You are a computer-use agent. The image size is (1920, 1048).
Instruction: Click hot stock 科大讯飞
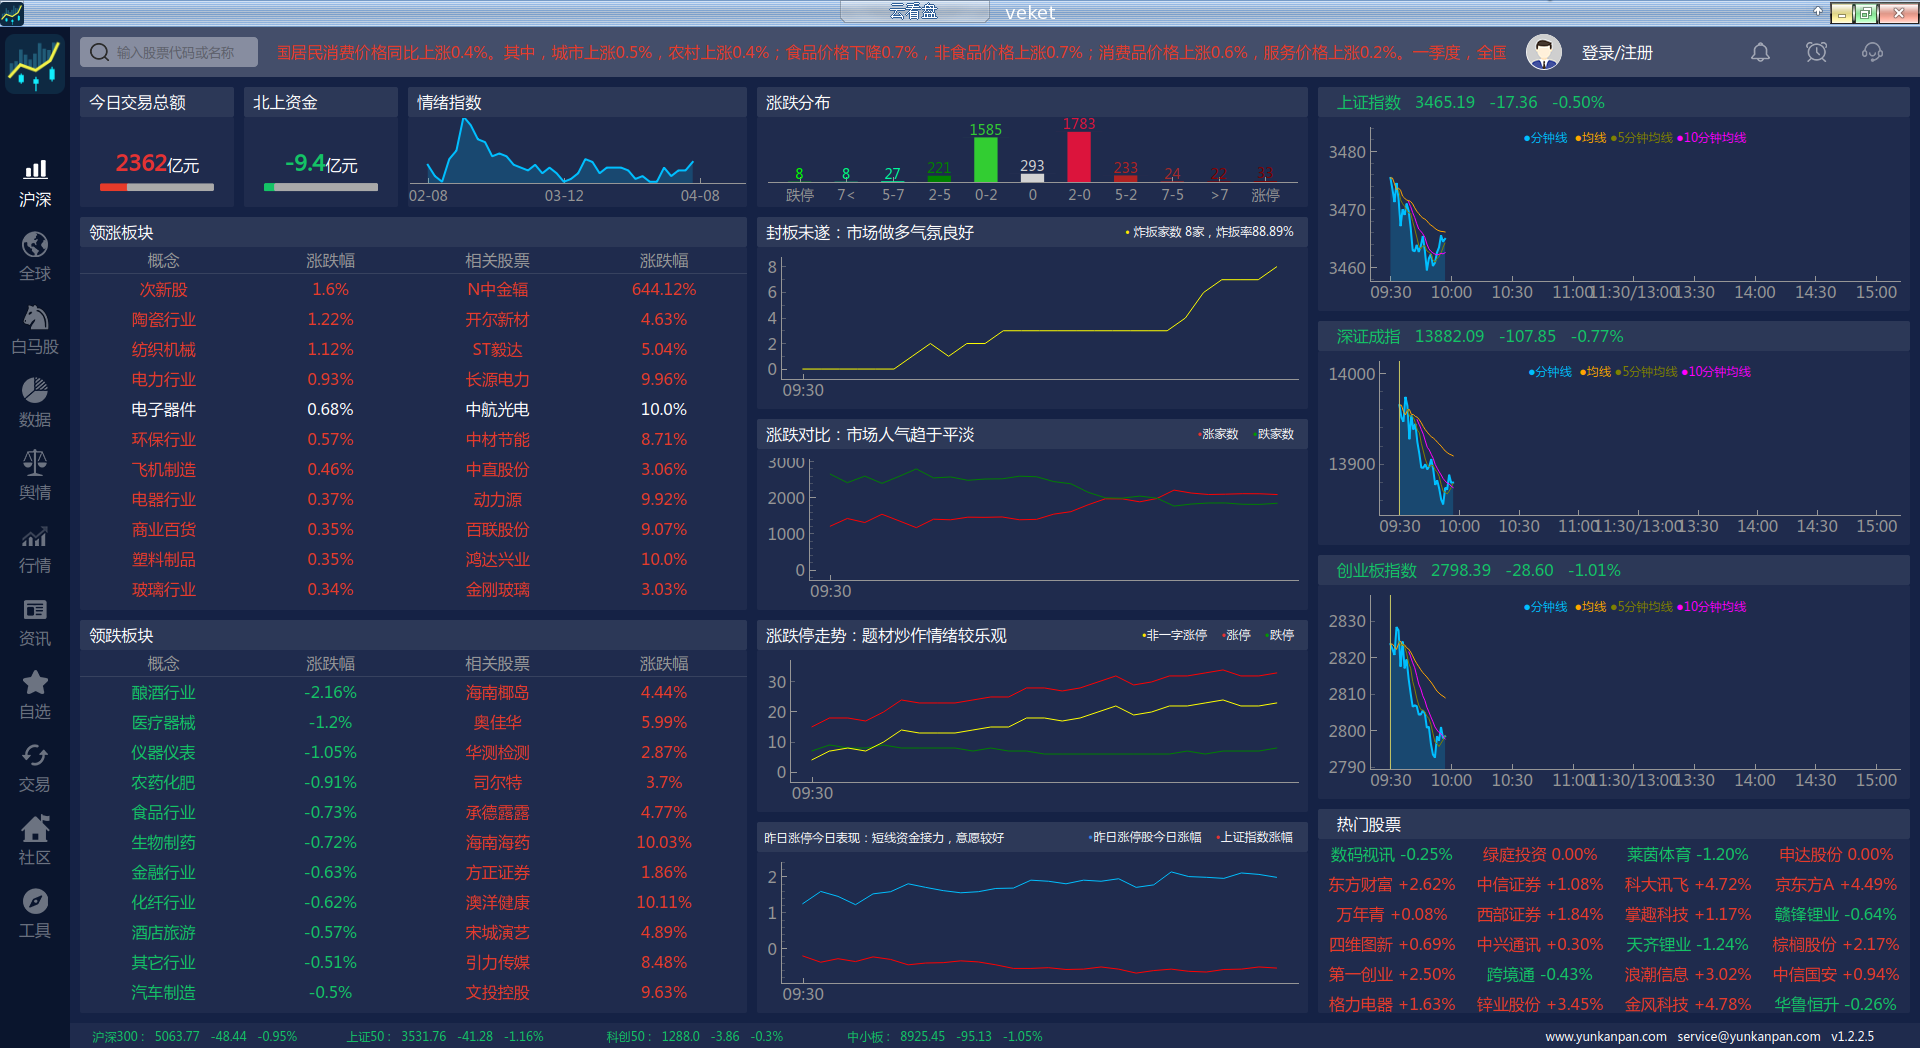point(1688,884)
